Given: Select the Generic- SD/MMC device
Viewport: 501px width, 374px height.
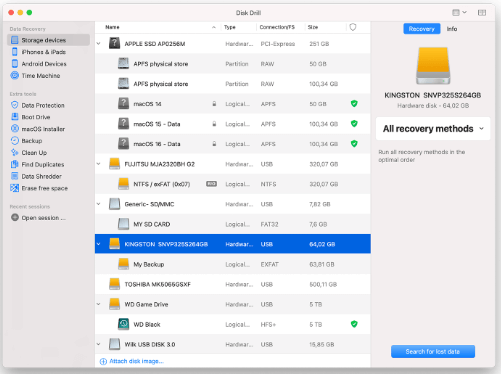Looking at the screenshot, I should 233,204.
